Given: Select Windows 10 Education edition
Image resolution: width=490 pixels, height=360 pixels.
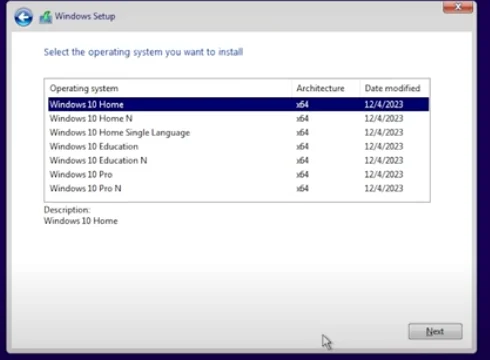Looking at the screenshot, I should pyautogui.click(x=238, y=146).
